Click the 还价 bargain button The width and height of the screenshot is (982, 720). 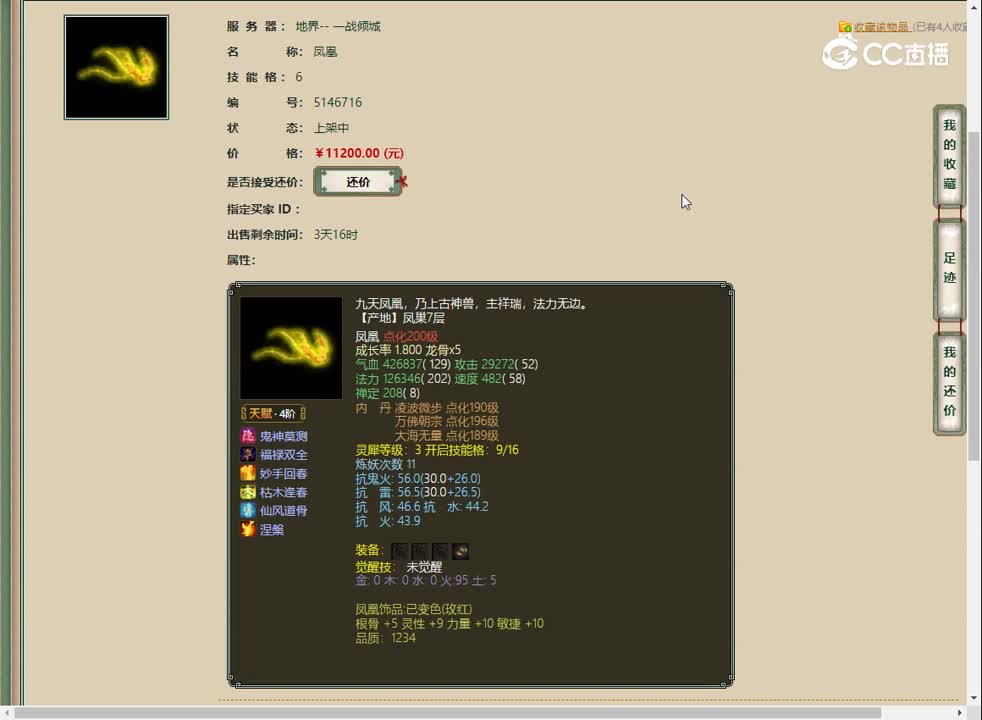click(358, 182)
